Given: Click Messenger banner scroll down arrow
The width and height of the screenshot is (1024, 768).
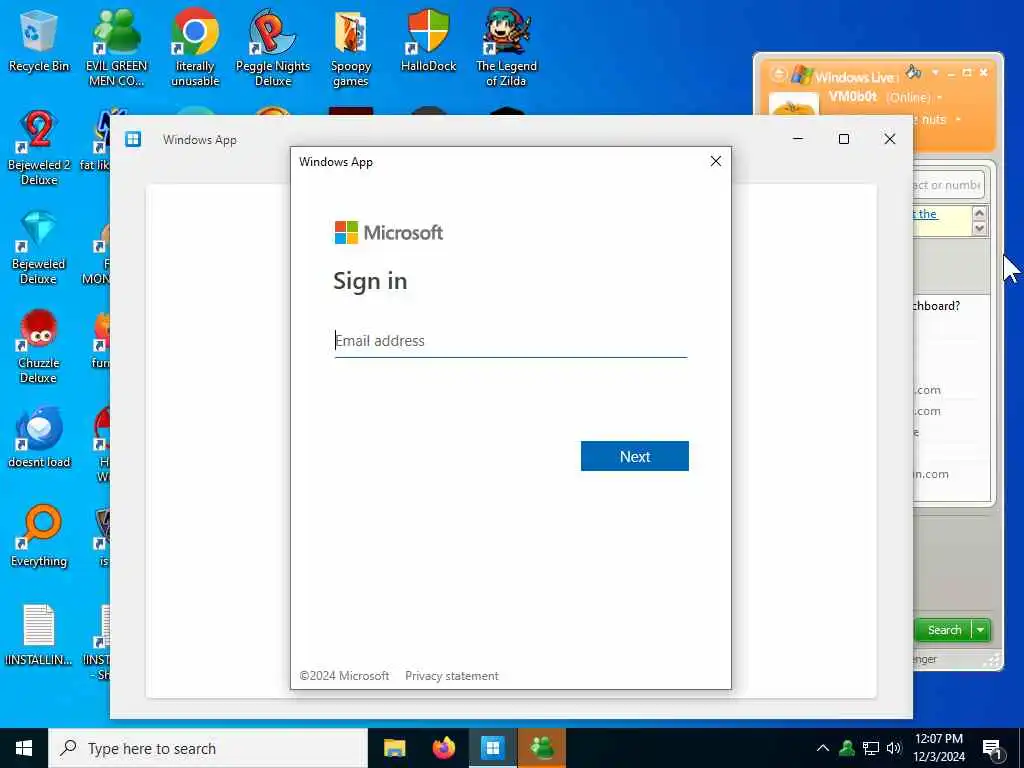Looking at the screenshot, I should click(x=979, y=229).
